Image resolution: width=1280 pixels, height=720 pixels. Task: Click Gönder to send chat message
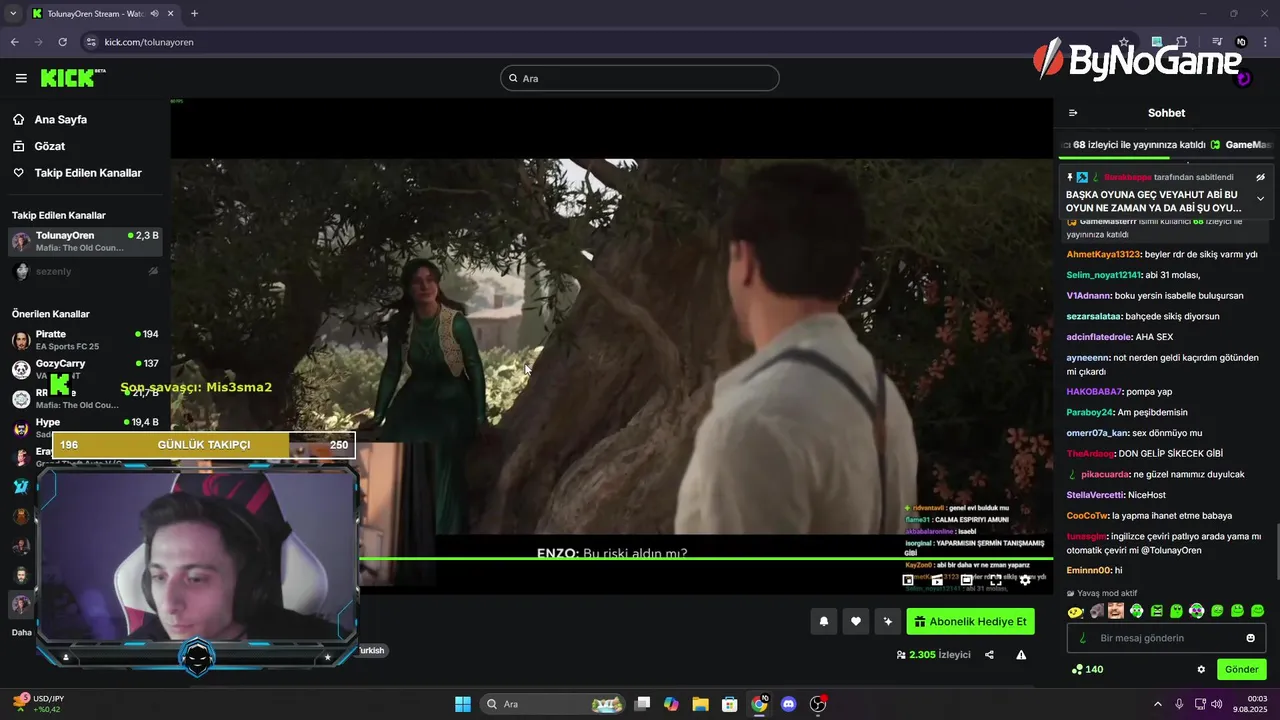[x=1241, y=669]
